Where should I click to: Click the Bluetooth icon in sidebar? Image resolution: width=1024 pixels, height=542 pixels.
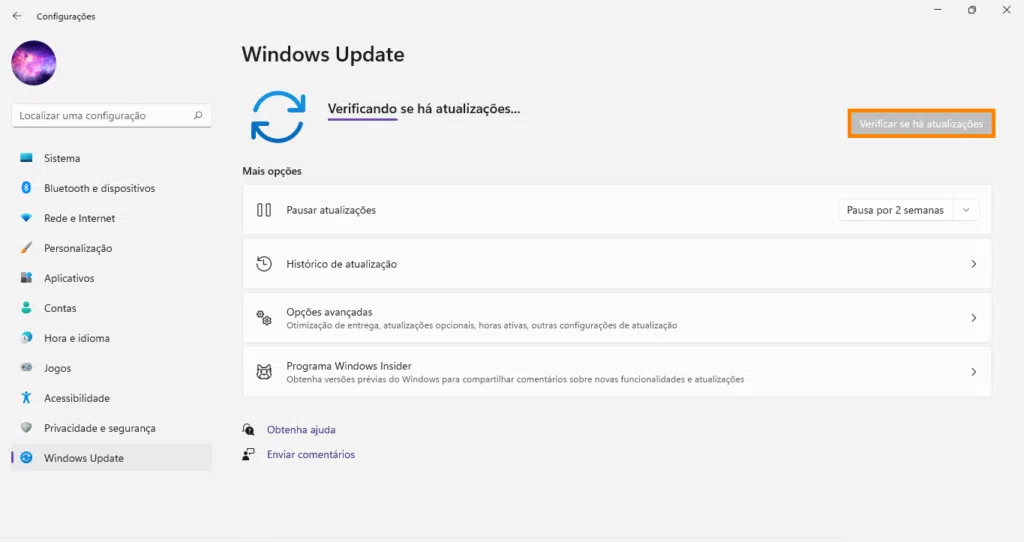point(26,188)
